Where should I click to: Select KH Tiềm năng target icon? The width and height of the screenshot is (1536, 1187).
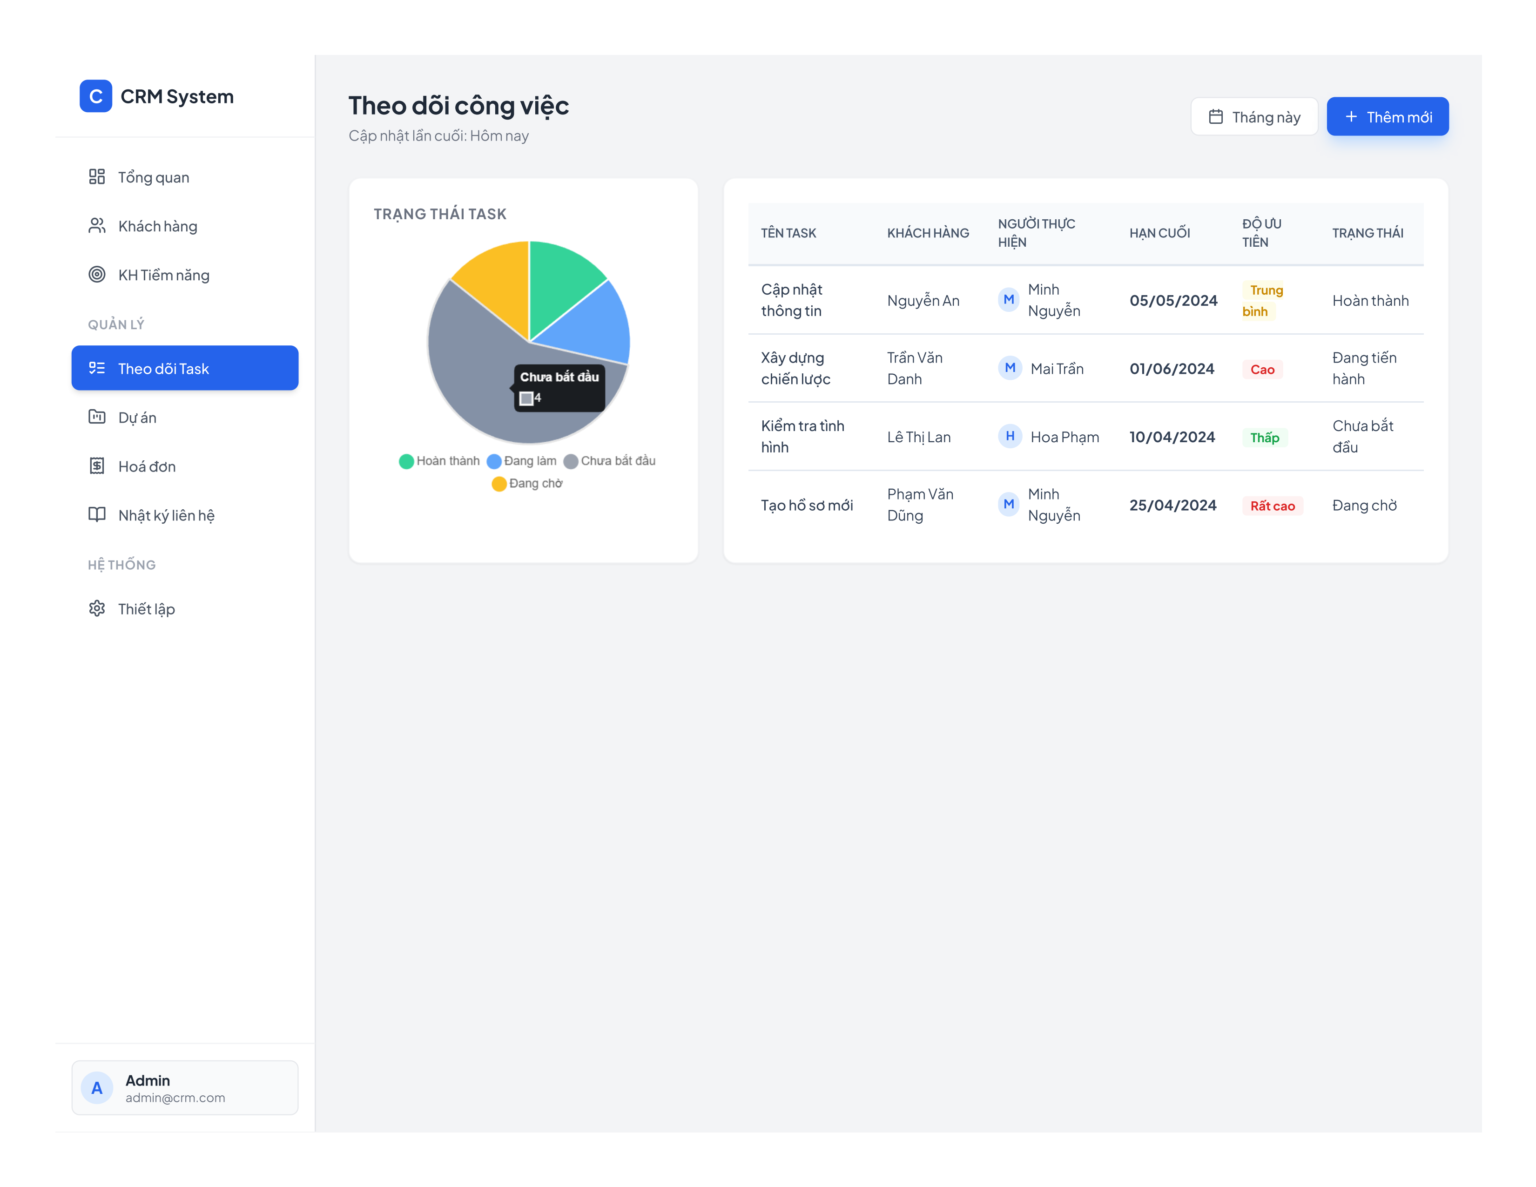97,275
